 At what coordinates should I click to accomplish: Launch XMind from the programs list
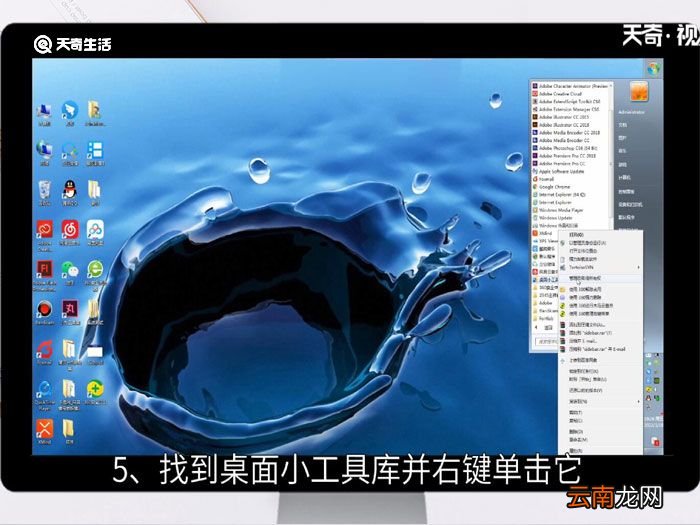tap(542, 233)
